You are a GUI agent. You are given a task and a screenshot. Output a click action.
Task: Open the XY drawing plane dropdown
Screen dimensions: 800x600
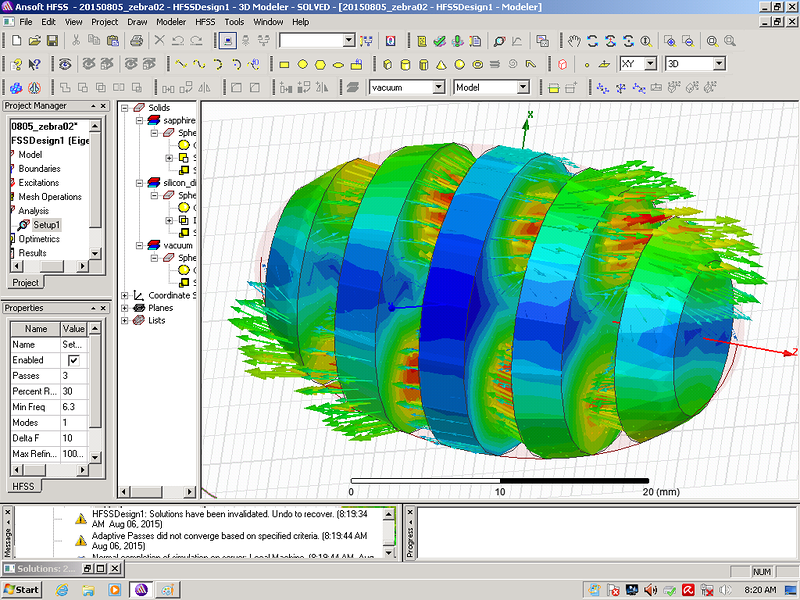coord(650,64)
